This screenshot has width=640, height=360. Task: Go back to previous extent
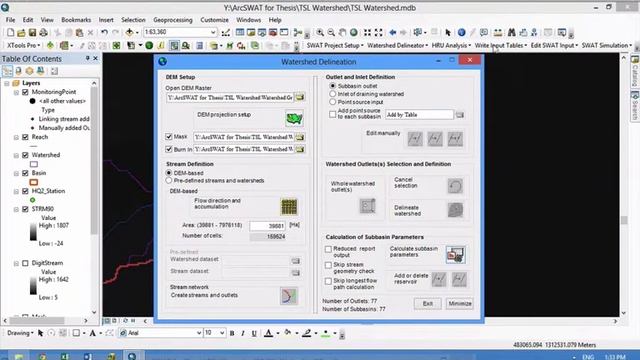click(393, 33)
